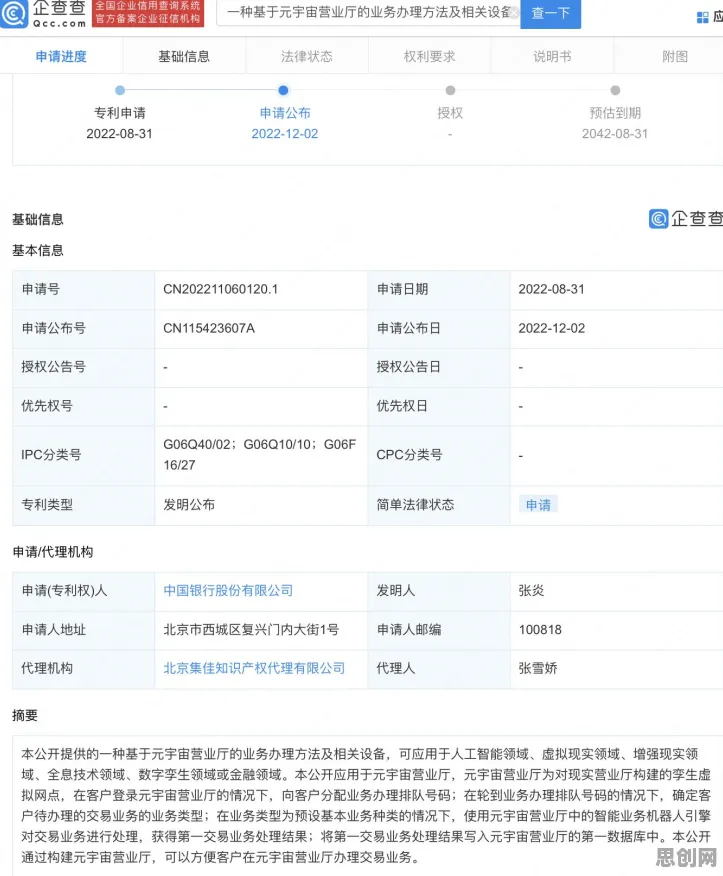This screenshot has width=723, height=876.
Task: Select the 申请公布 timeline dot
Action: click(283, 90)
